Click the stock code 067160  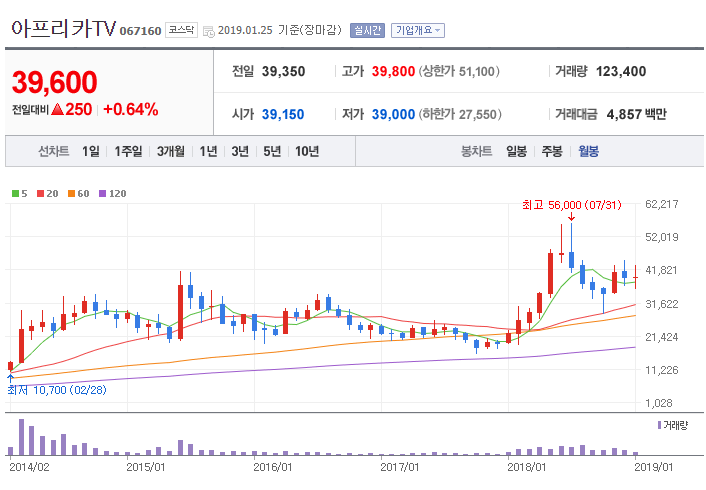tap(140, 31)
